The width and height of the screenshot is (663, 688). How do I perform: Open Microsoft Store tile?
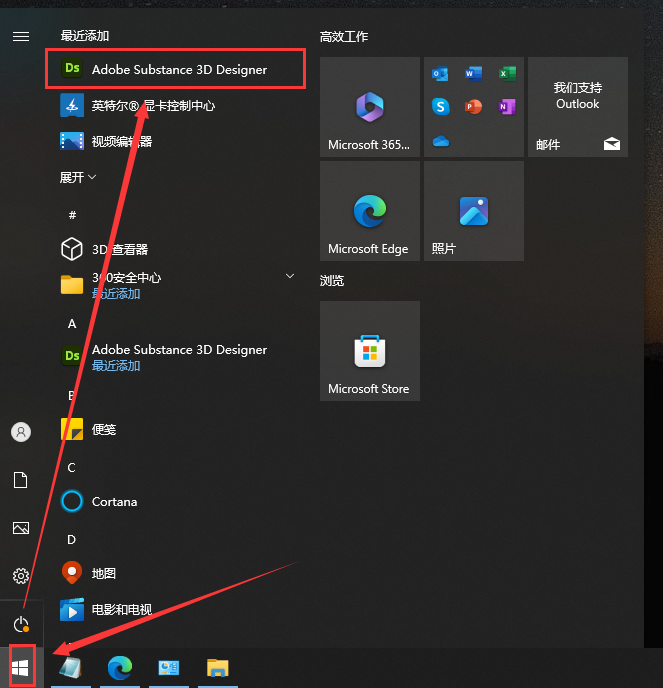tap(369, 351)
